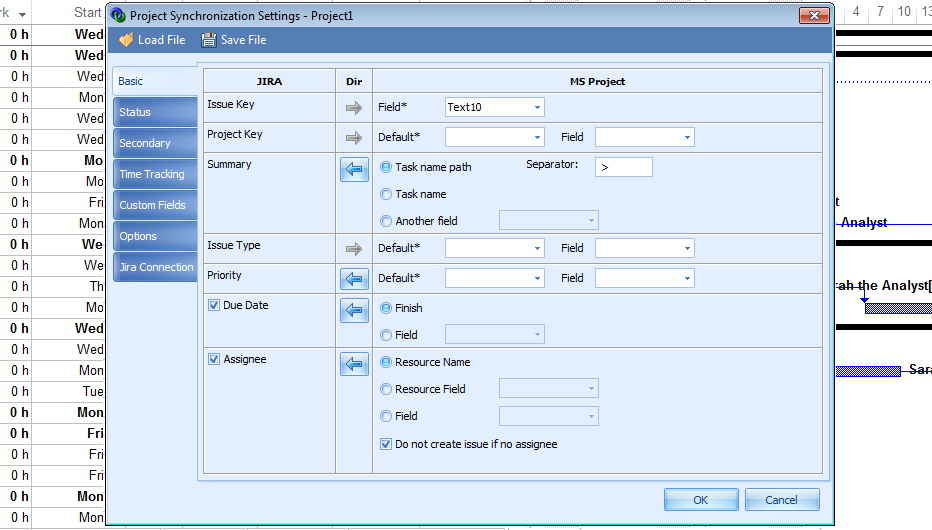Click the Issue Key direction arrow
The image size is (932, 530).
pos(354,107)
